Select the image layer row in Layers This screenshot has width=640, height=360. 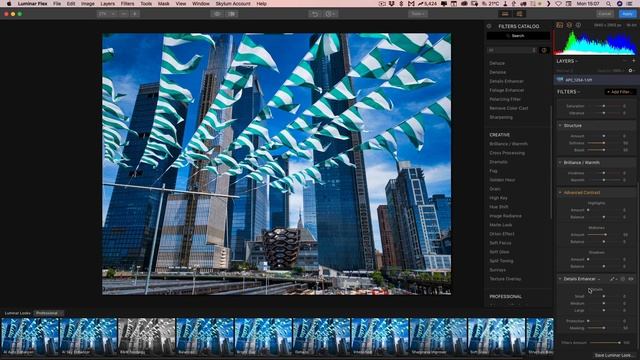click(596, 80)
